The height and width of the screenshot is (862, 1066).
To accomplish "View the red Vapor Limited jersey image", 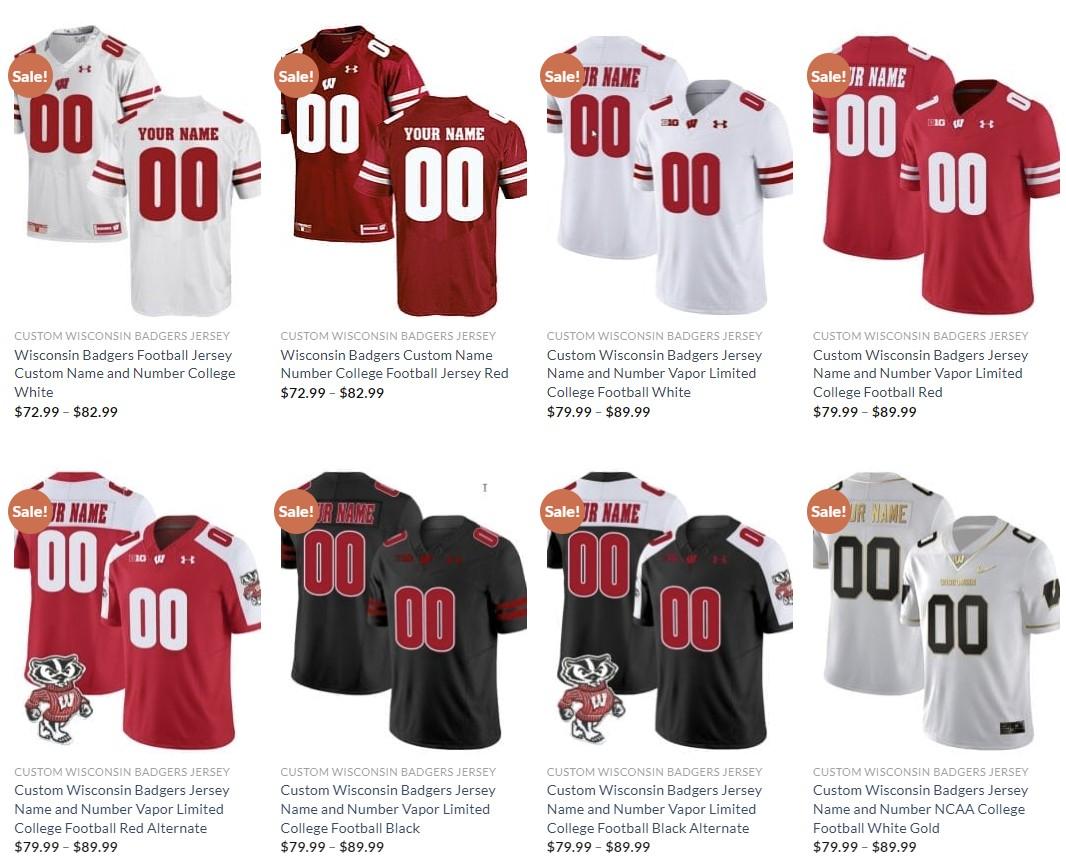I will (936, 173).
